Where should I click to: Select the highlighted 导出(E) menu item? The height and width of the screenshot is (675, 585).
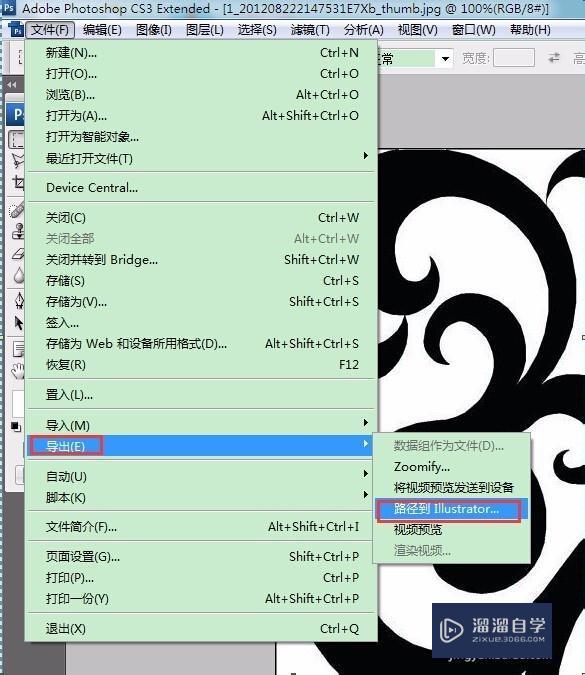click(202, 446)
